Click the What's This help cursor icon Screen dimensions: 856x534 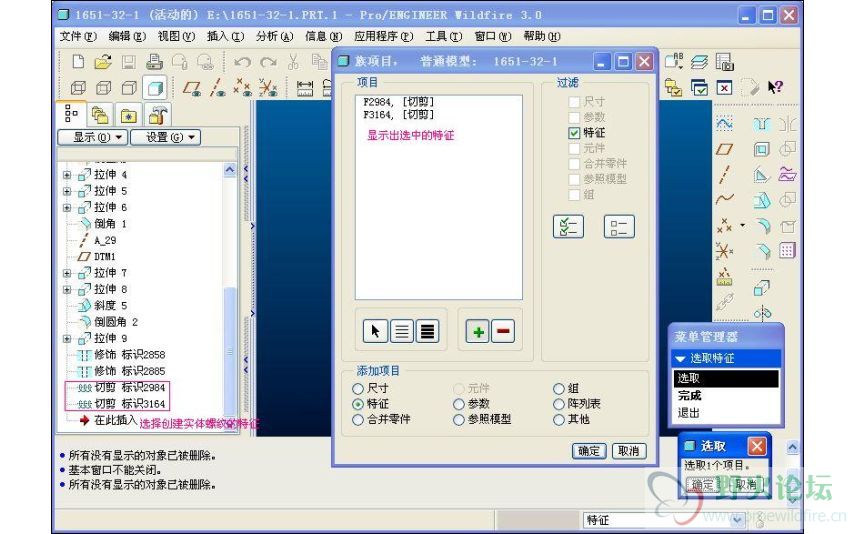point(775,87)
